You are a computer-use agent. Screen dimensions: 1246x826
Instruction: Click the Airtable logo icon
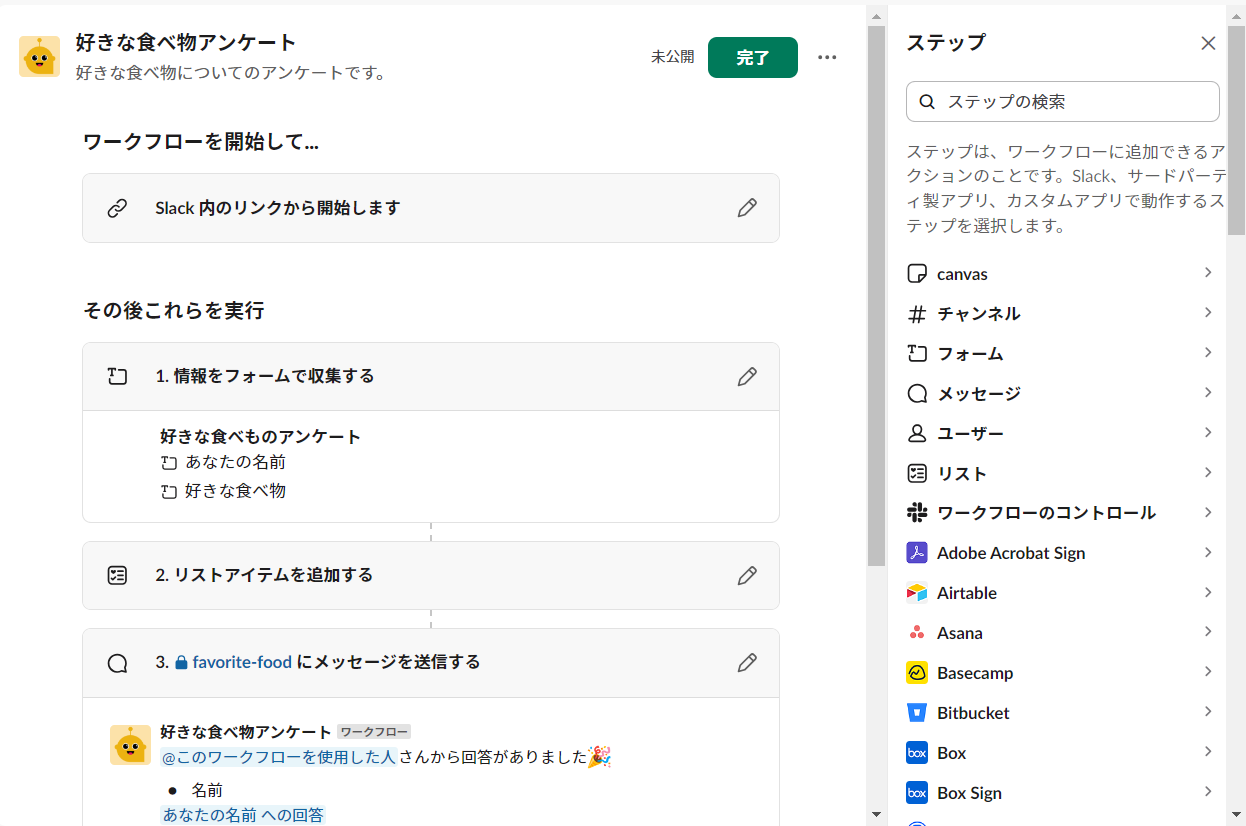click(x=917, y=593)
